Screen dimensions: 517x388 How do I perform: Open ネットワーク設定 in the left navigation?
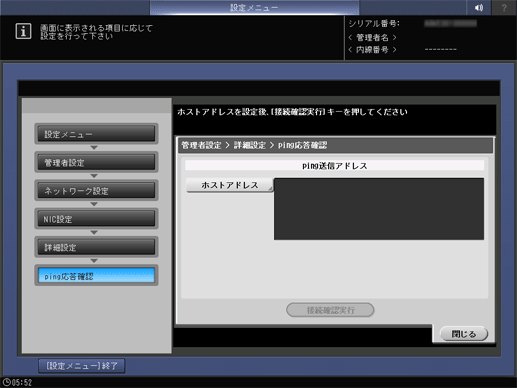96,191
